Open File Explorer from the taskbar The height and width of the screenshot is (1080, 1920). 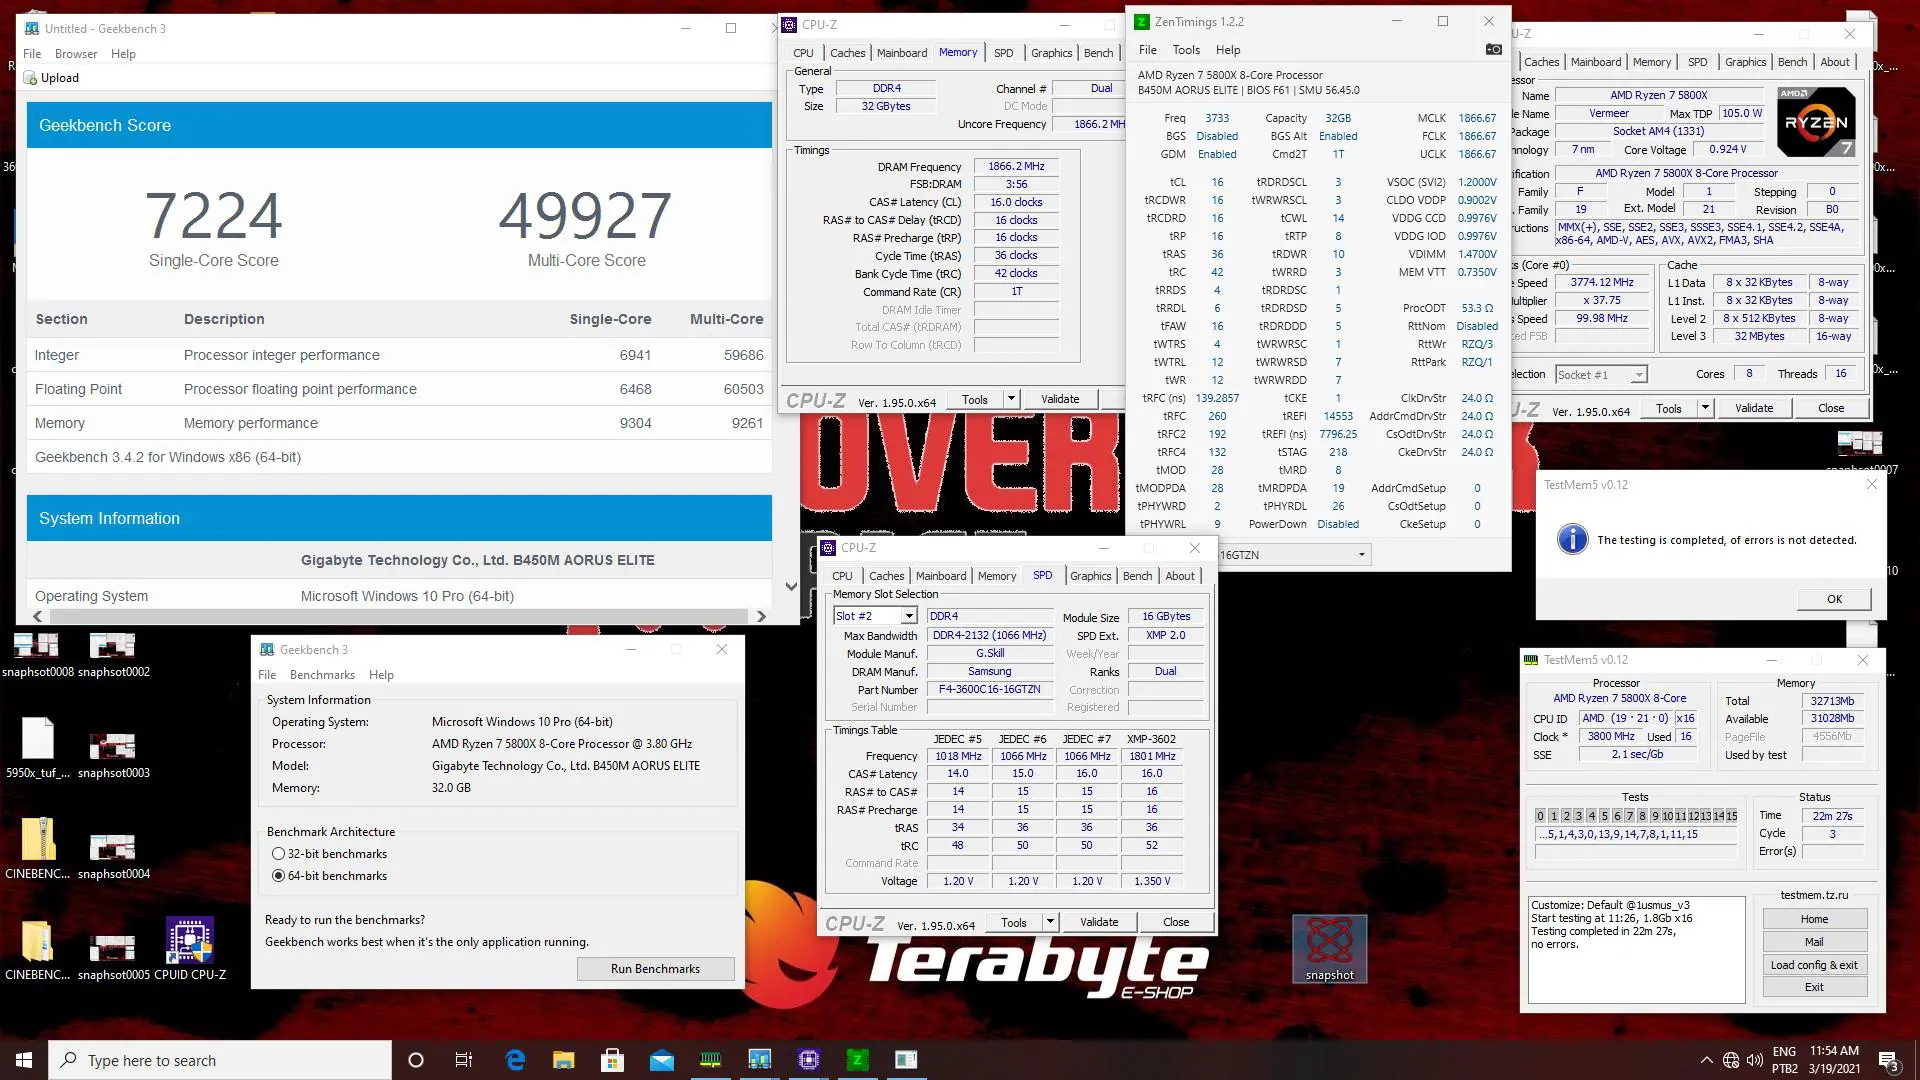click(564, 1060)
